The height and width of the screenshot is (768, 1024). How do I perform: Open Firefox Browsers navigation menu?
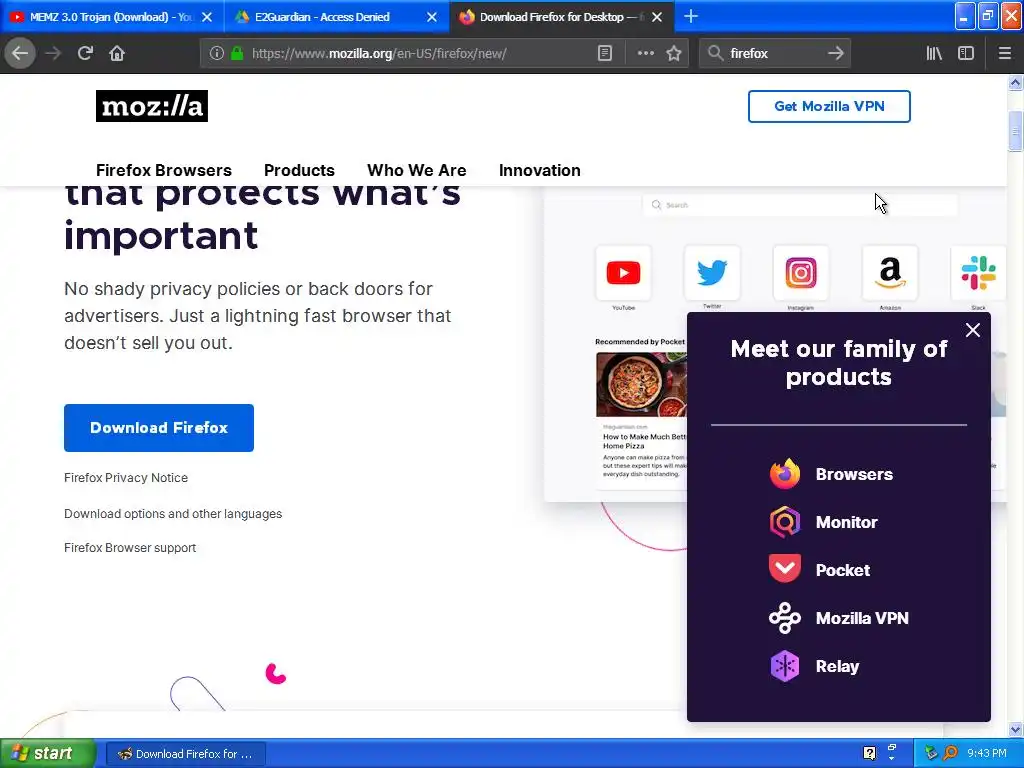tap(163, 170)
